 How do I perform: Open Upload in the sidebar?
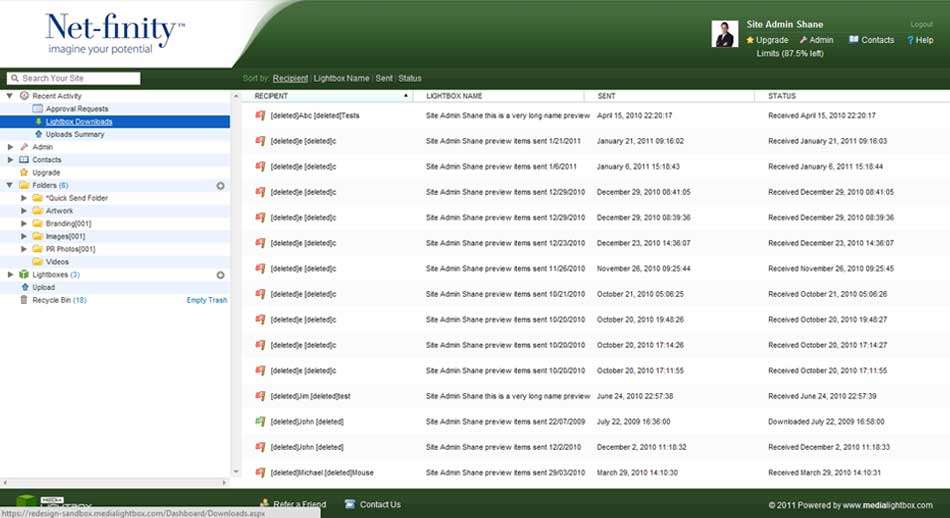tap(43, 287)
